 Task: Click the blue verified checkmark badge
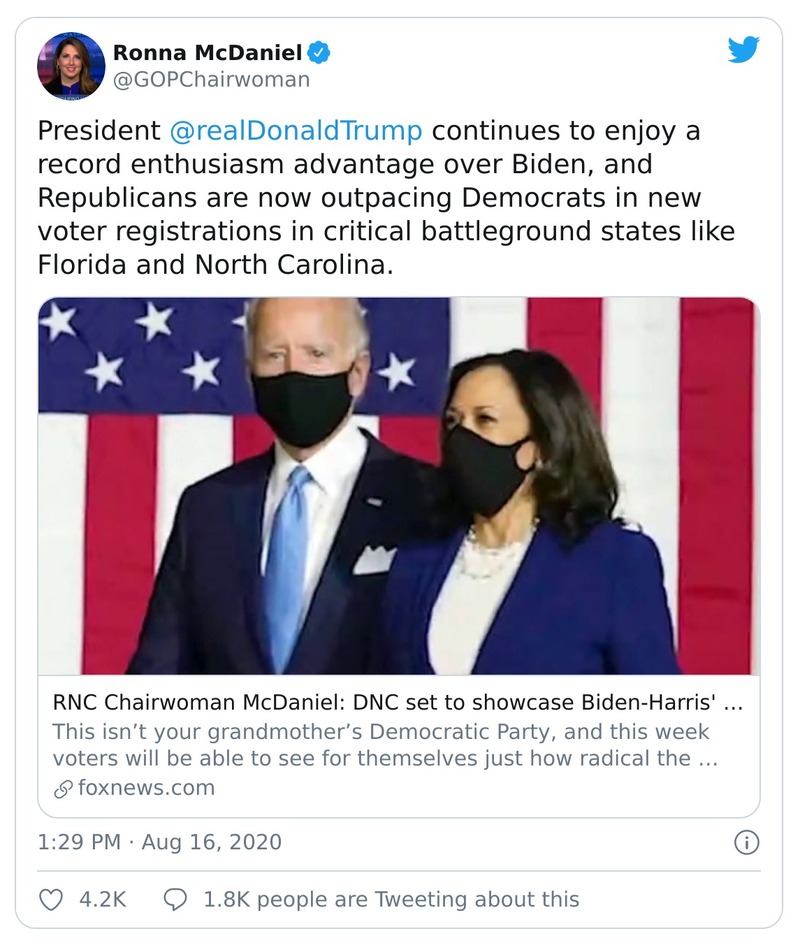[320, 52]
